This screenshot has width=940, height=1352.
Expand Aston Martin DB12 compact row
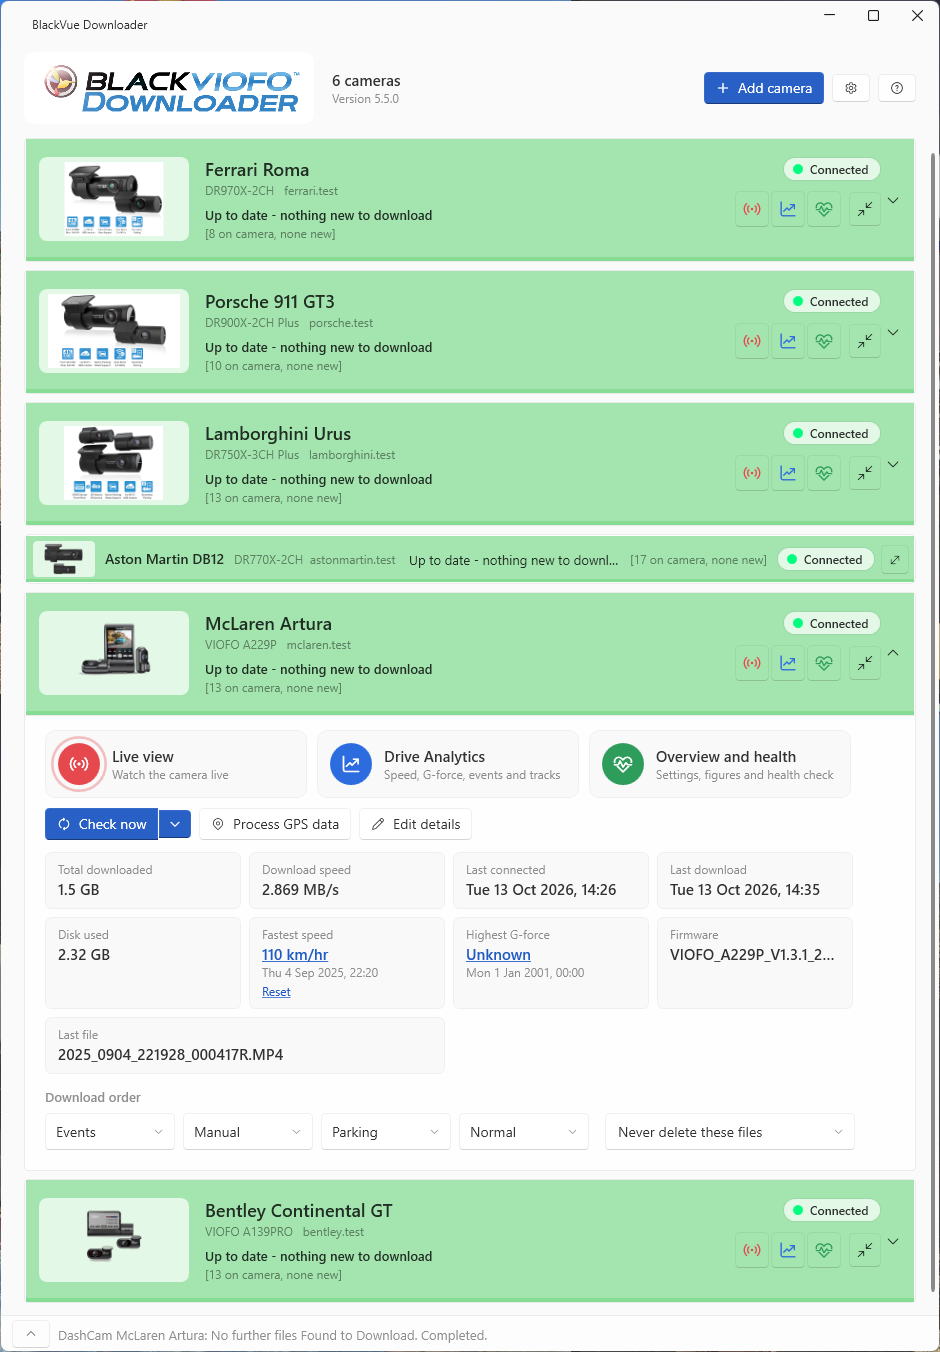895,560
